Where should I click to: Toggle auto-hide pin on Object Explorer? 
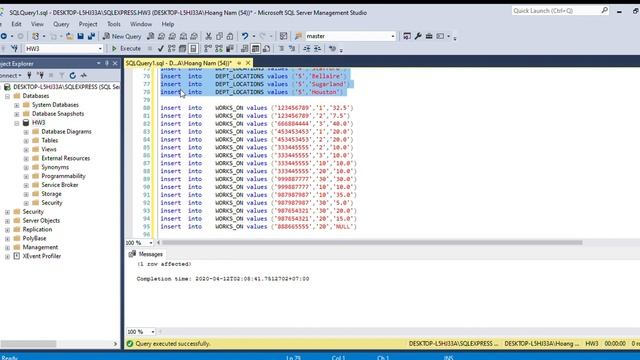click(x=107, y=63)
